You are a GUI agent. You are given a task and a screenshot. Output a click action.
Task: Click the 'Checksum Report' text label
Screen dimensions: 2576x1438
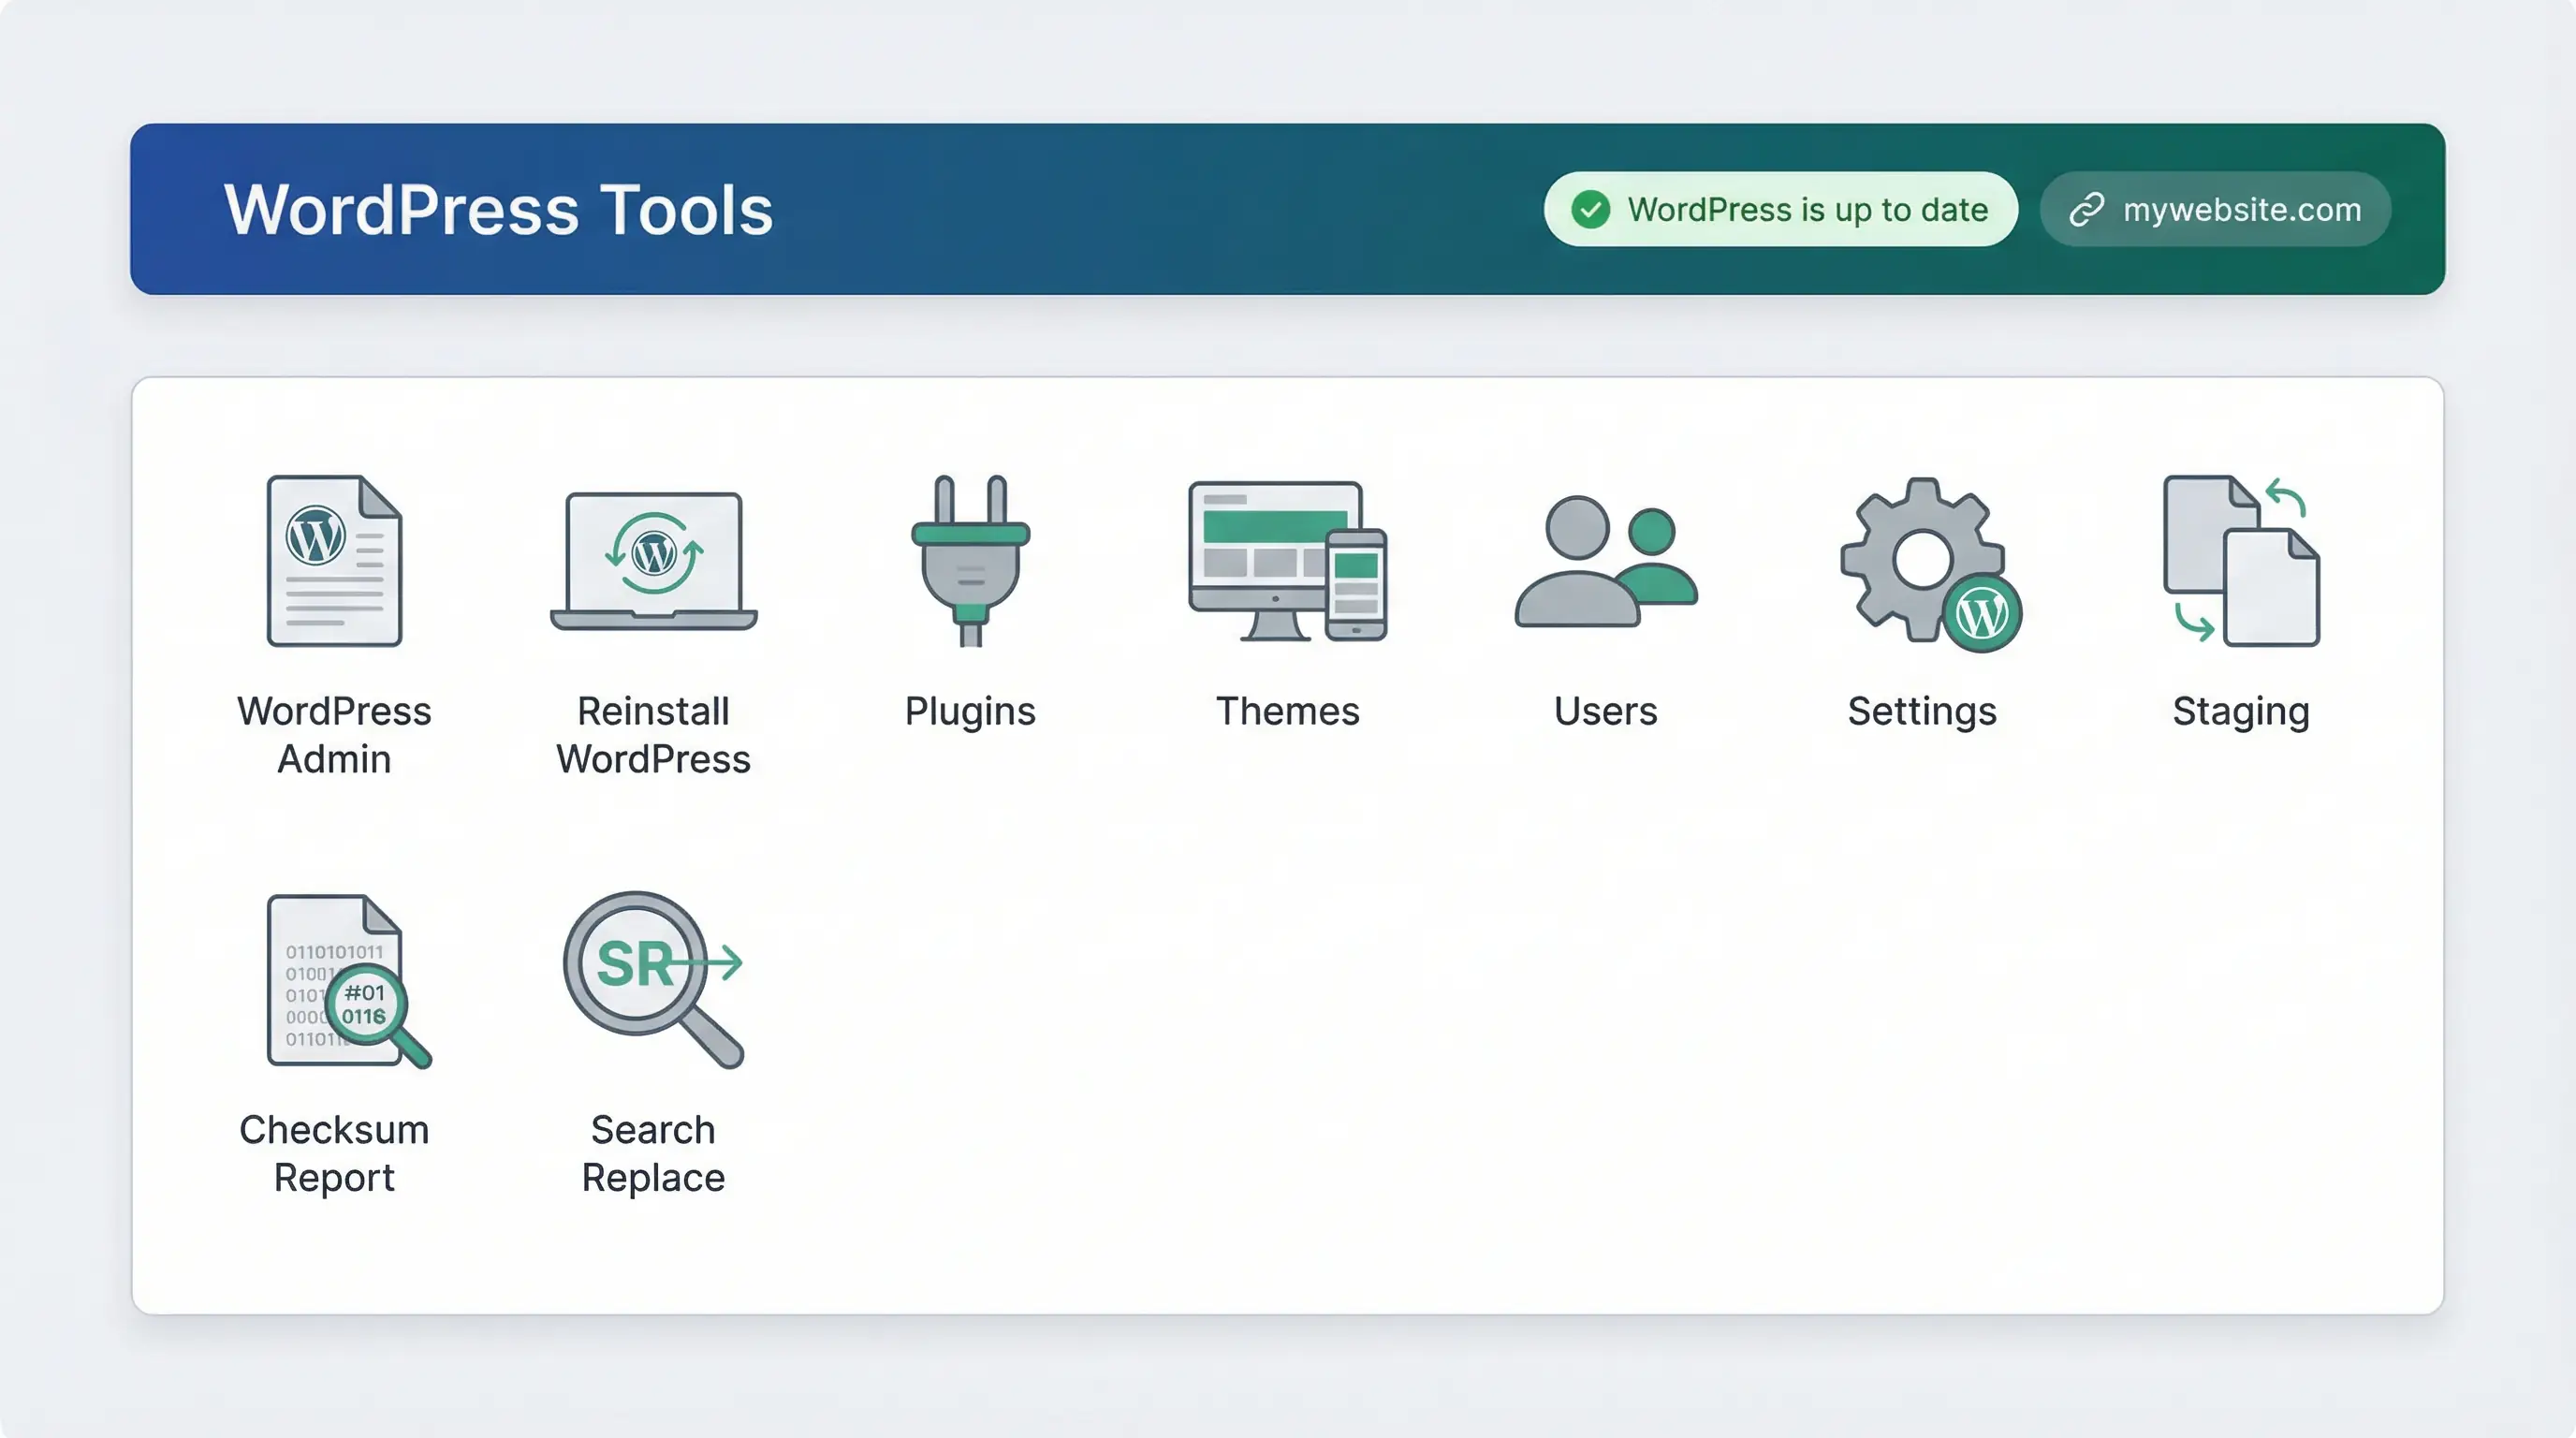(334, 1153)
